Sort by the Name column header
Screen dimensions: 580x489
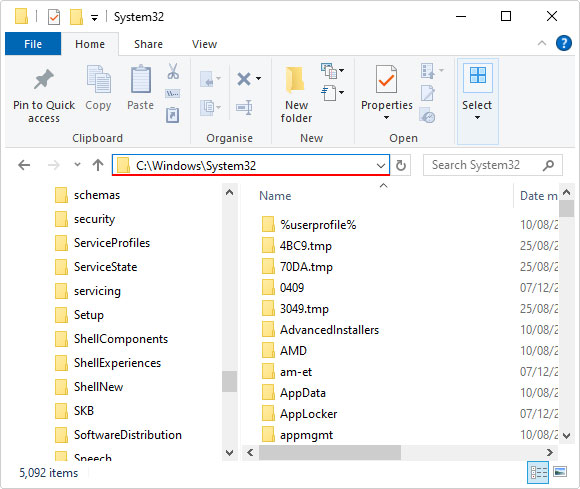pyautogui.click(x=275, y=196)
